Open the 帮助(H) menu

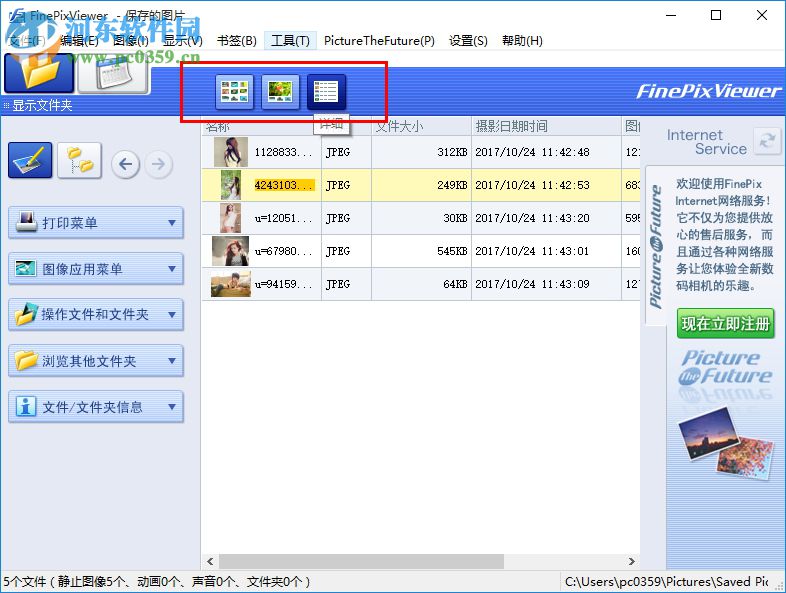pyautogui.click(x=522, y=41)
